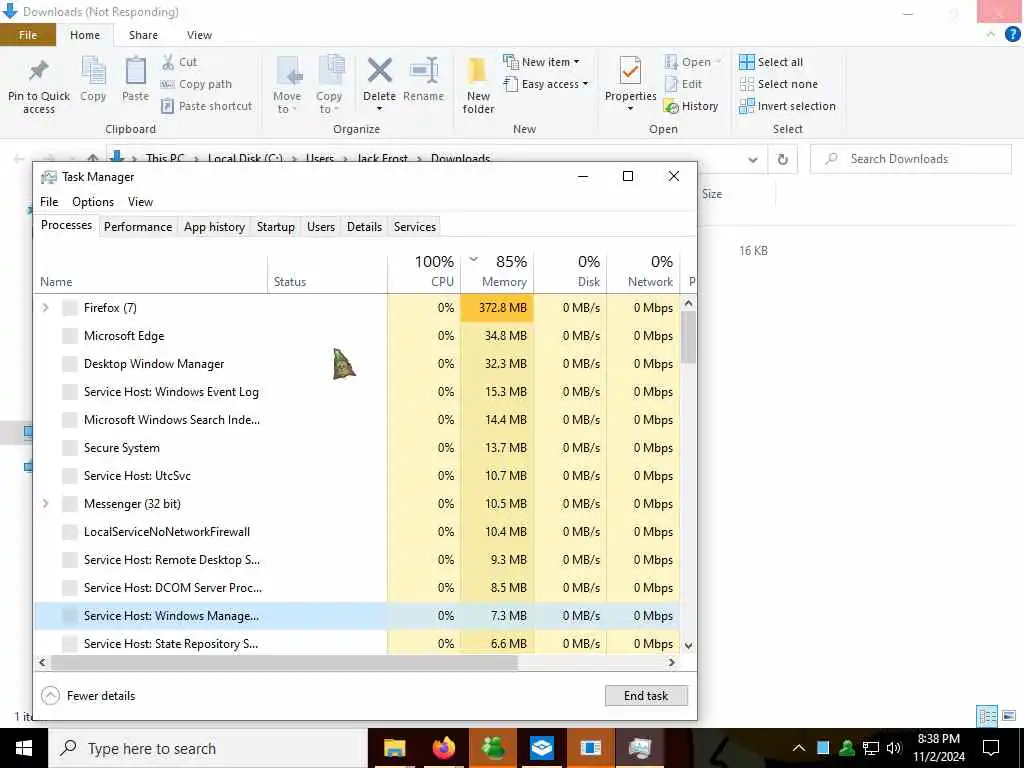Switch to the Startup tab
The width and height of the screenshot is (1024, 768).
tap(276, 227)
